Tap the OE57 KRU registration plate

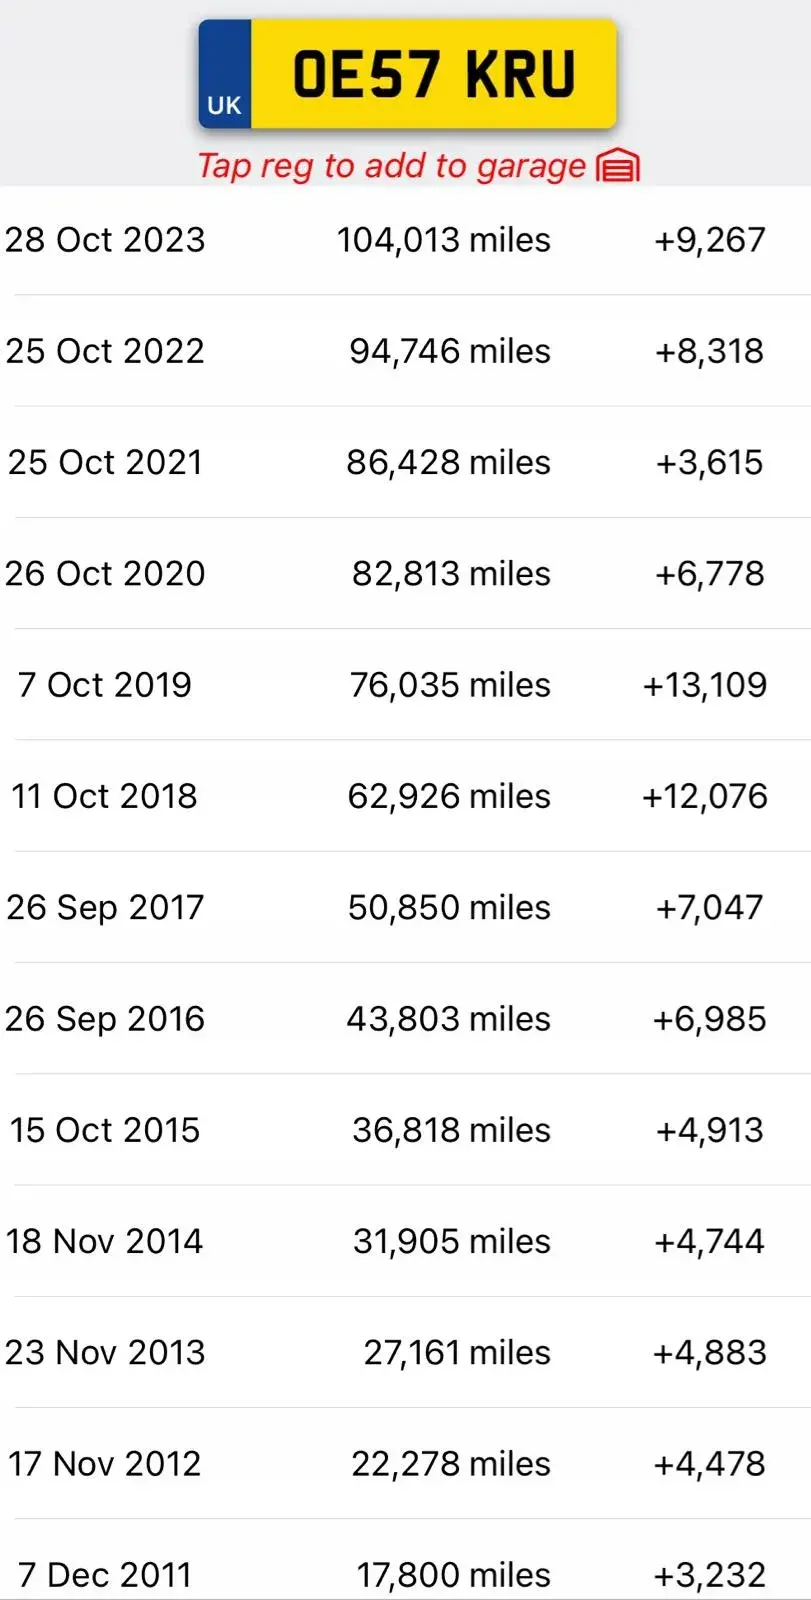[x=407, y=74]
